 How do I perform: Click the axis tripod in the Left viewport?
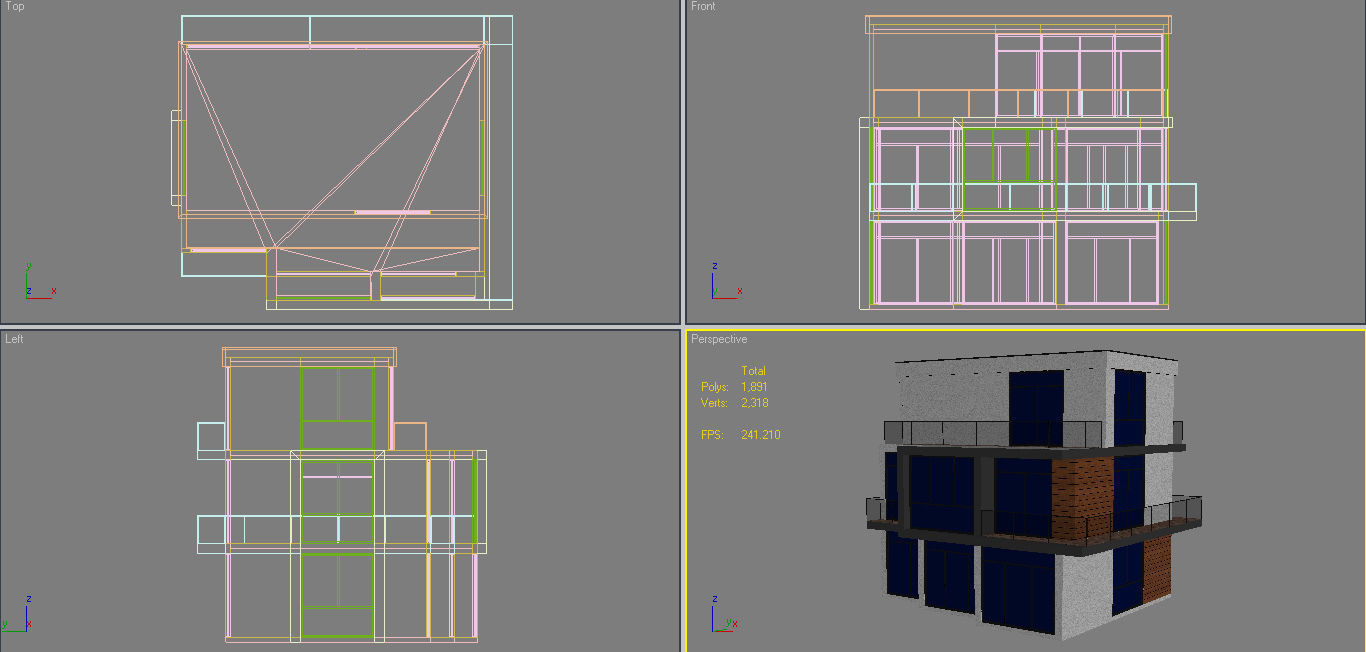point(16,612)
